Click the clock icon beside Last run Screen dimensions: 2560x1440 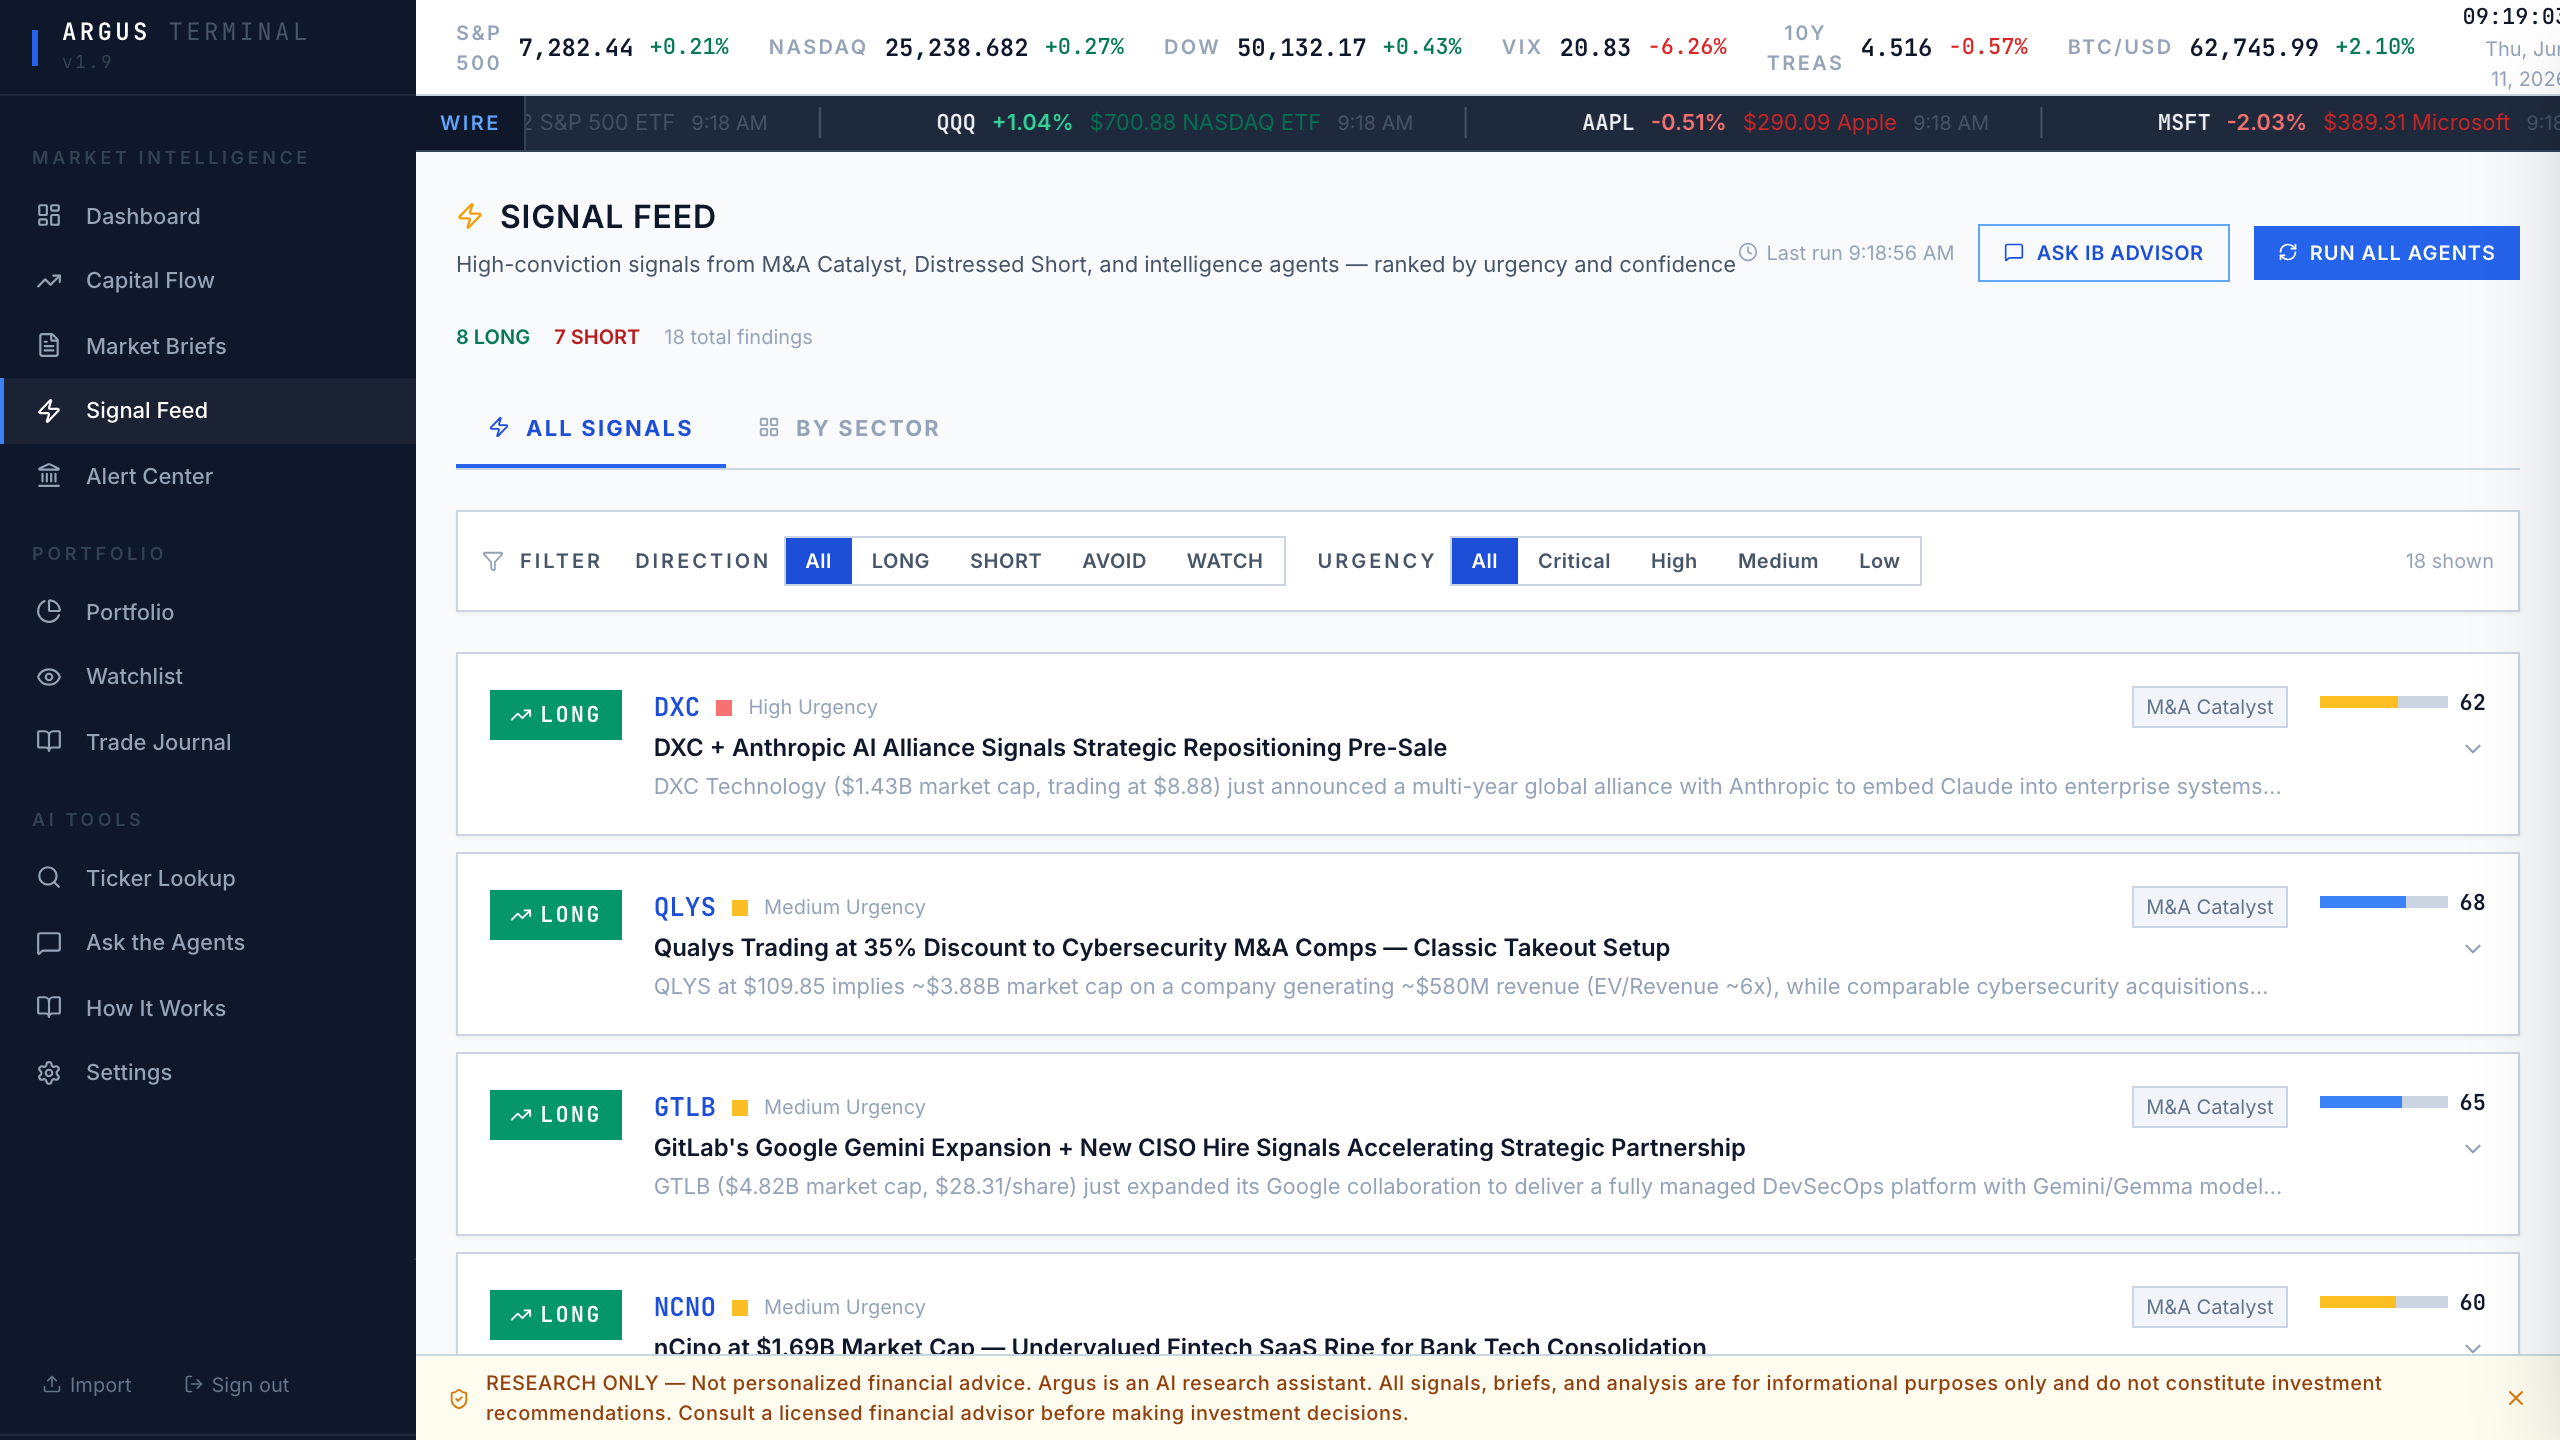[1748, 252]
